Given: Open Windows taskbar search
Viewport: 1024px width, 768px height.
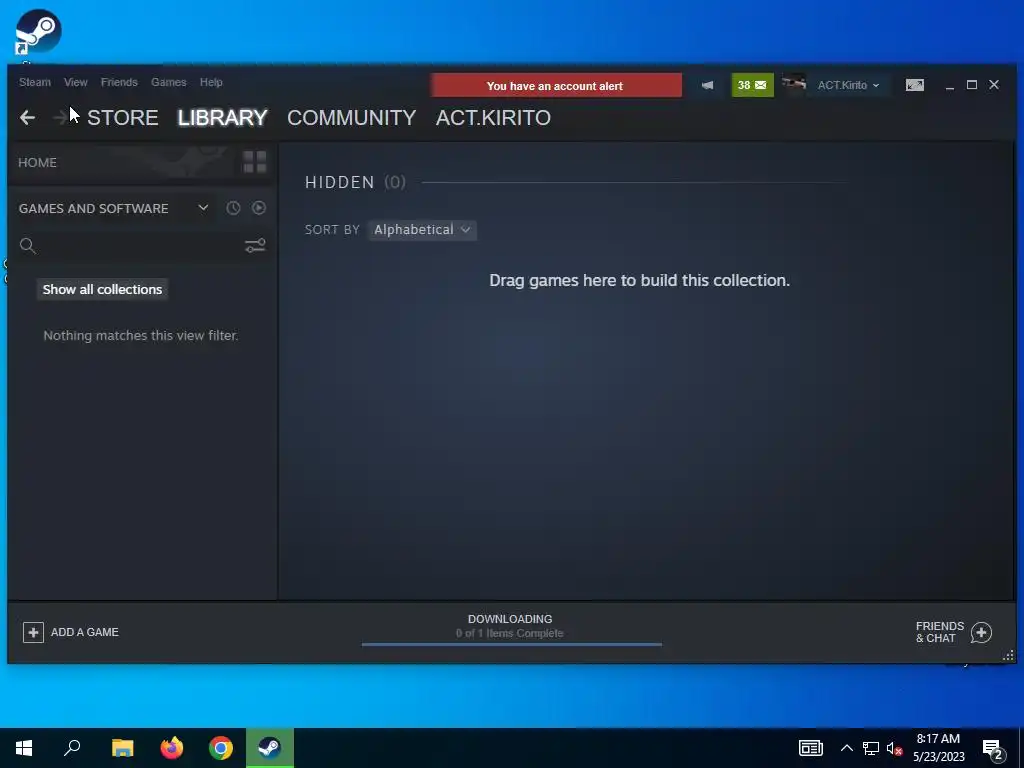Looking at the screenshot, I should (x=72, y=748).
